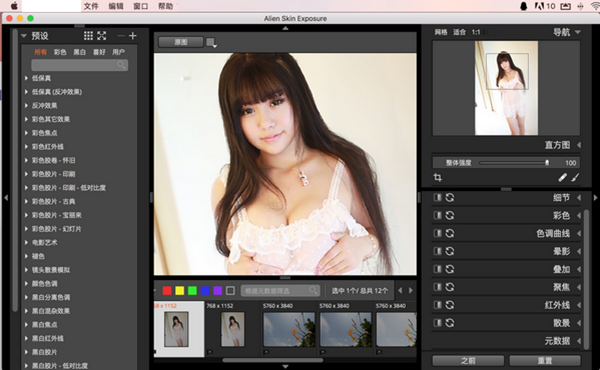Collapse the top panel arrow above preview

[285, 28]
